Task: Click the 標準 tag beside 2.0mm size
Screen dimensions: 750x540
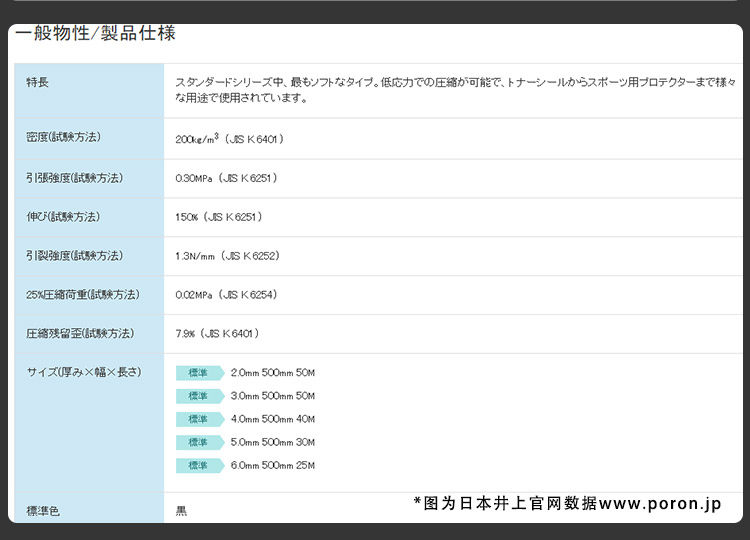Action: (x=200, y=373)
